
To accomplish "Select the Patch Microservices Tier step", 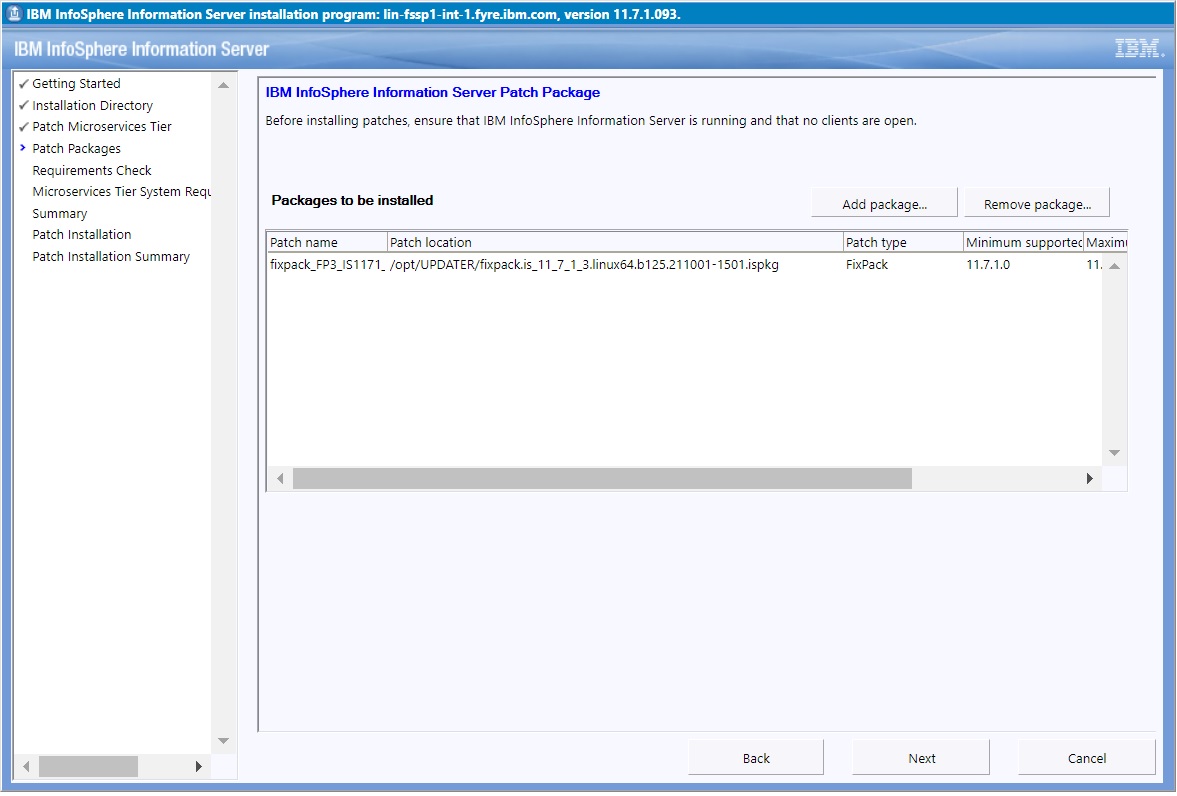I will [101, 126].
